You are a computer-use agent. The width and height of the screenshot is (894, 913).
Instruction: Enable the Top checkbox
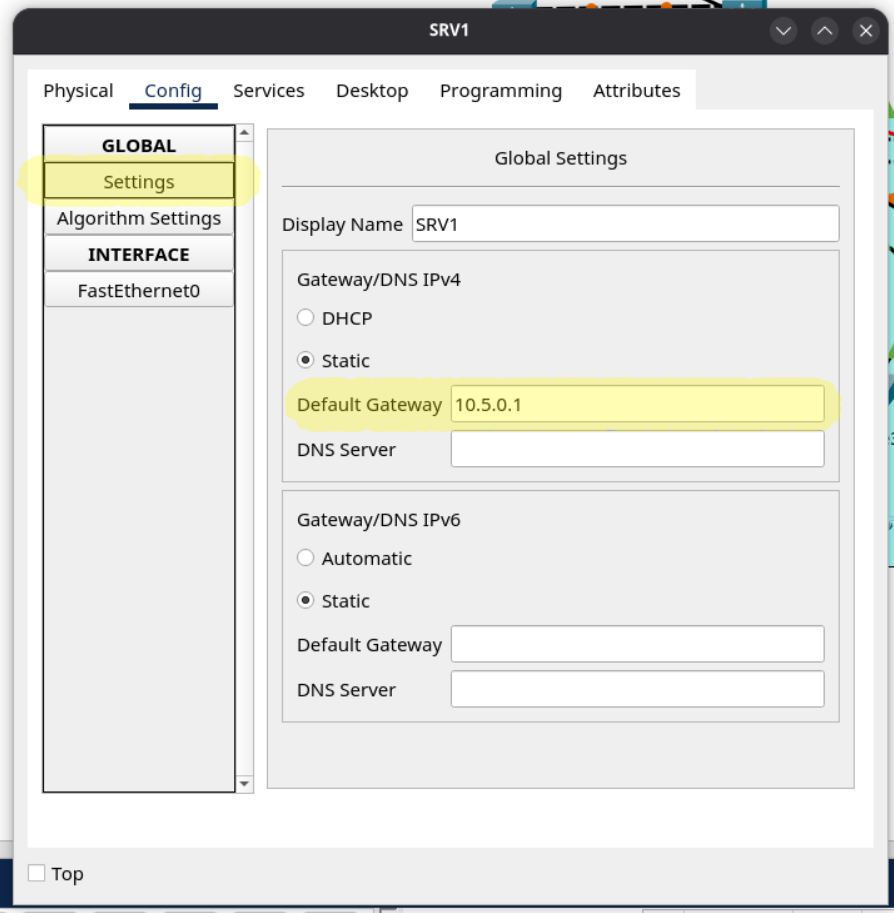coord(37,873)
